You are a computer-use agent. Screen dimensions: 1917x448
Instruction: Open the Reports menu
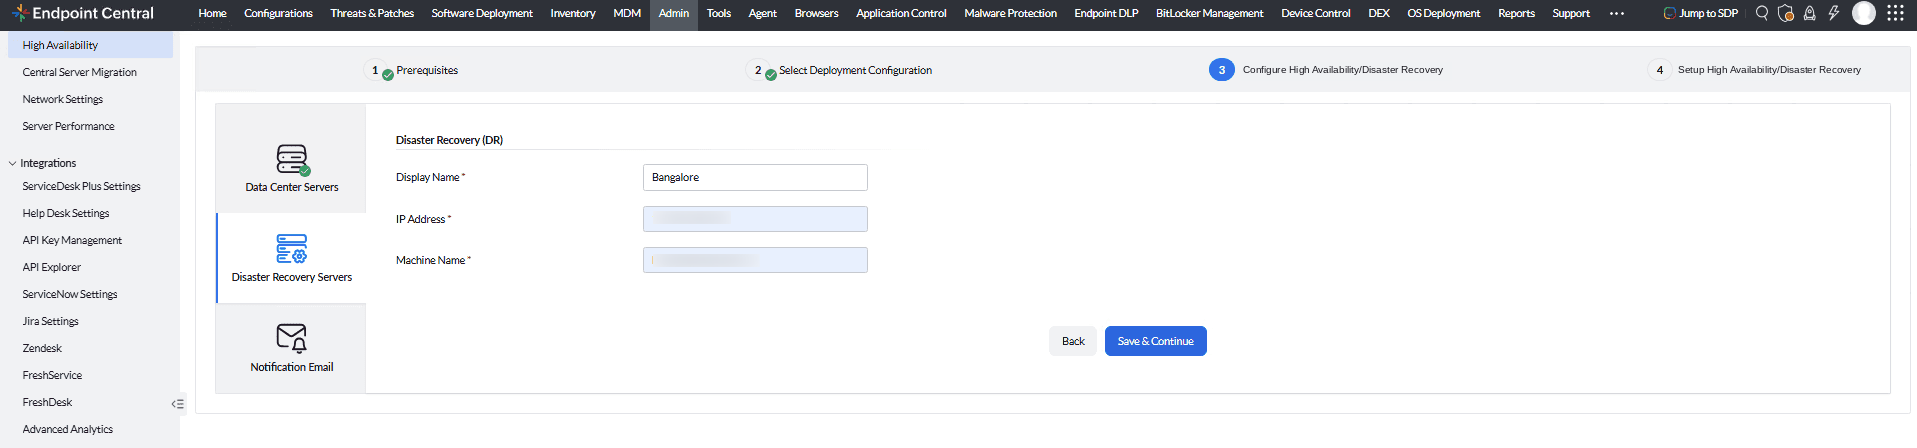tap(1517, 13)
